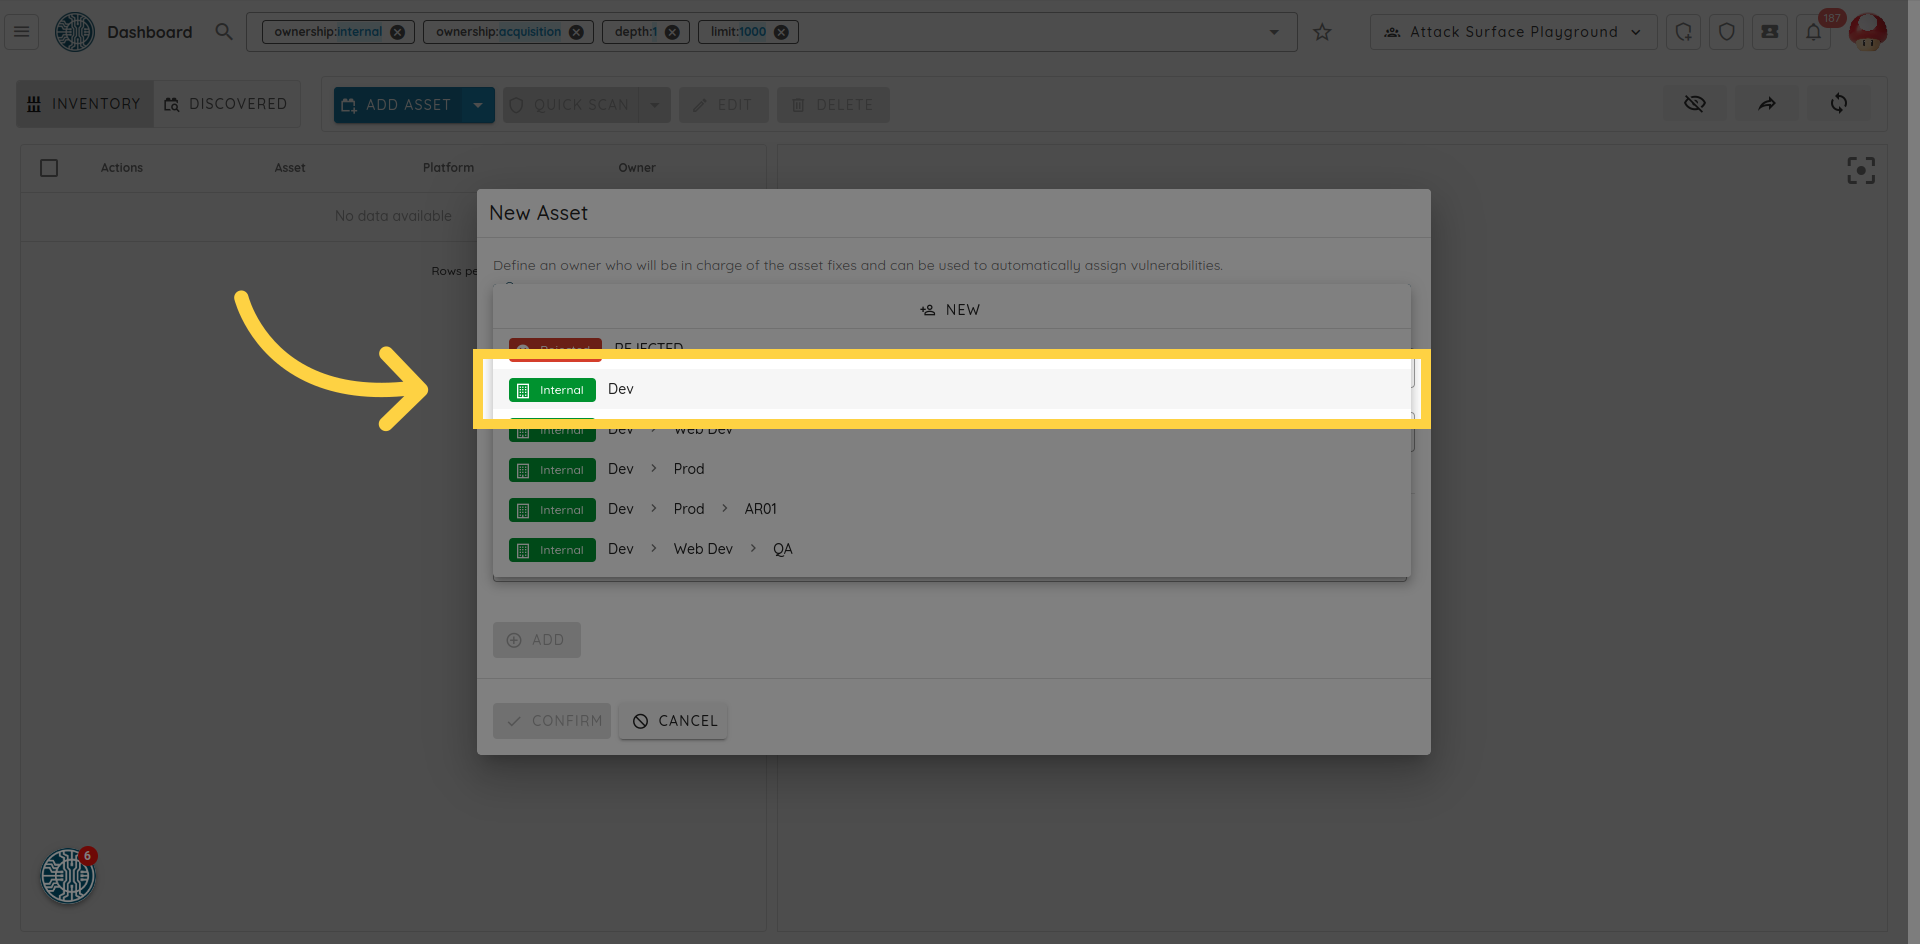1920x944 pixels.
Task: Open the hamburger navigation menu
Action: (x=21, y=32)
